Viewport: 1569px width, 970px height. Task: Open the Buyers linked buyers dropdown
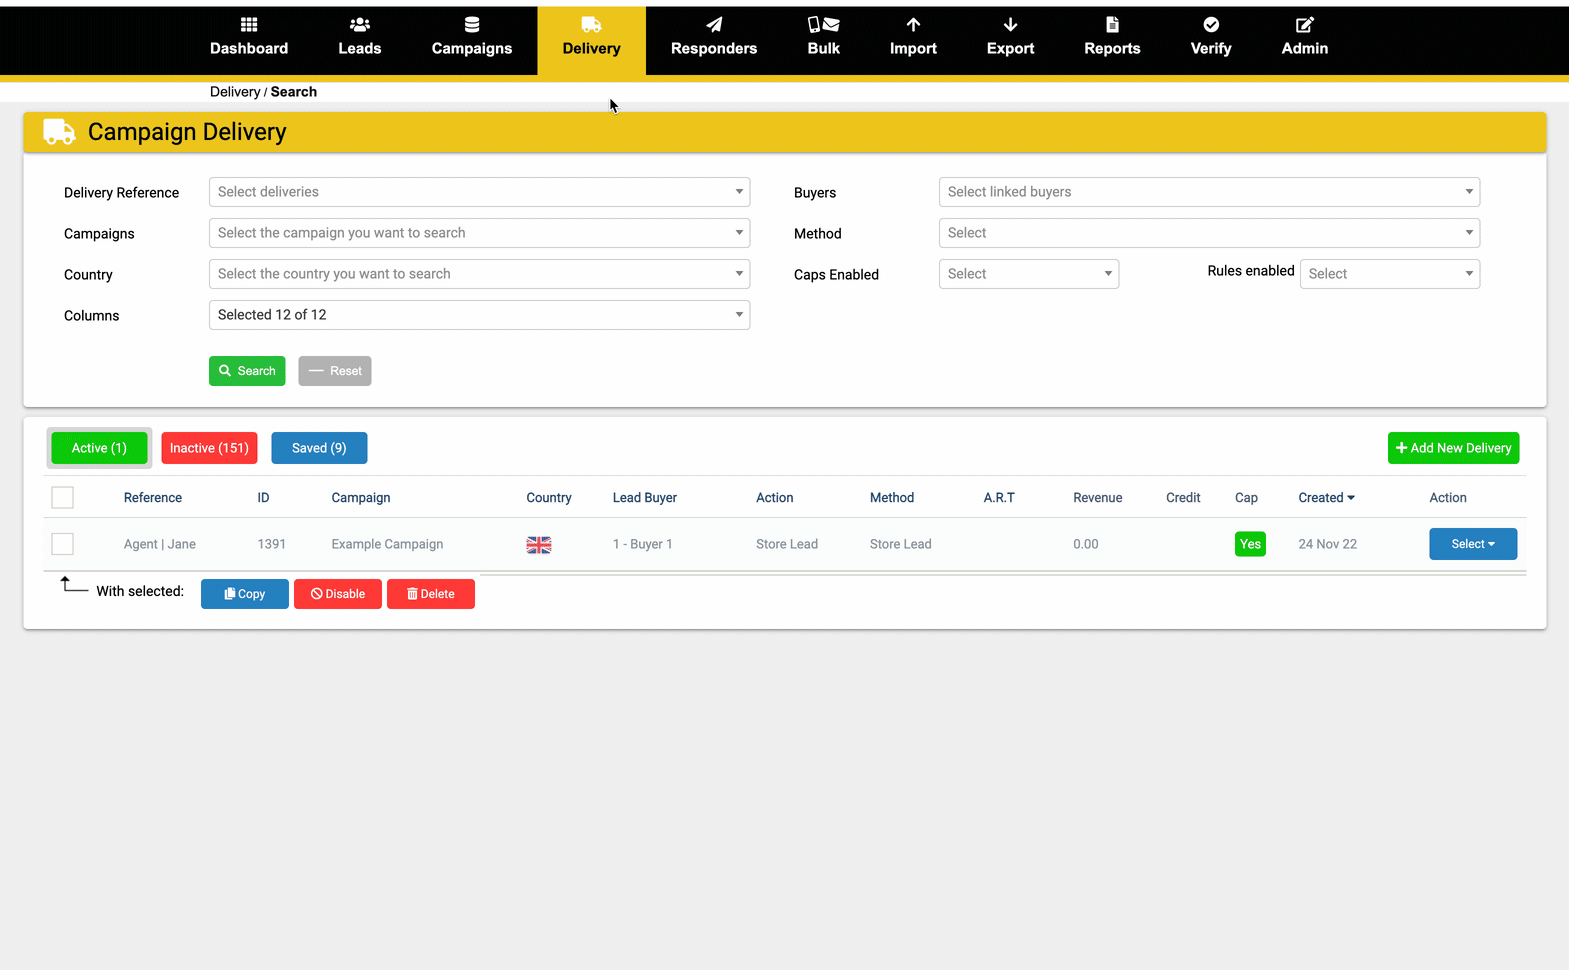pos(1209,192)
